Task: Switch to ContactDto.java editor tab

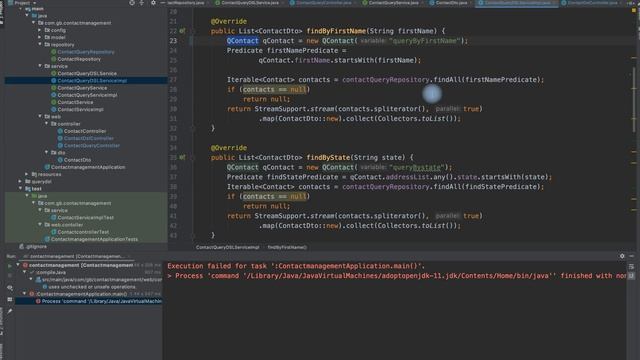Action: click(451, 3)
